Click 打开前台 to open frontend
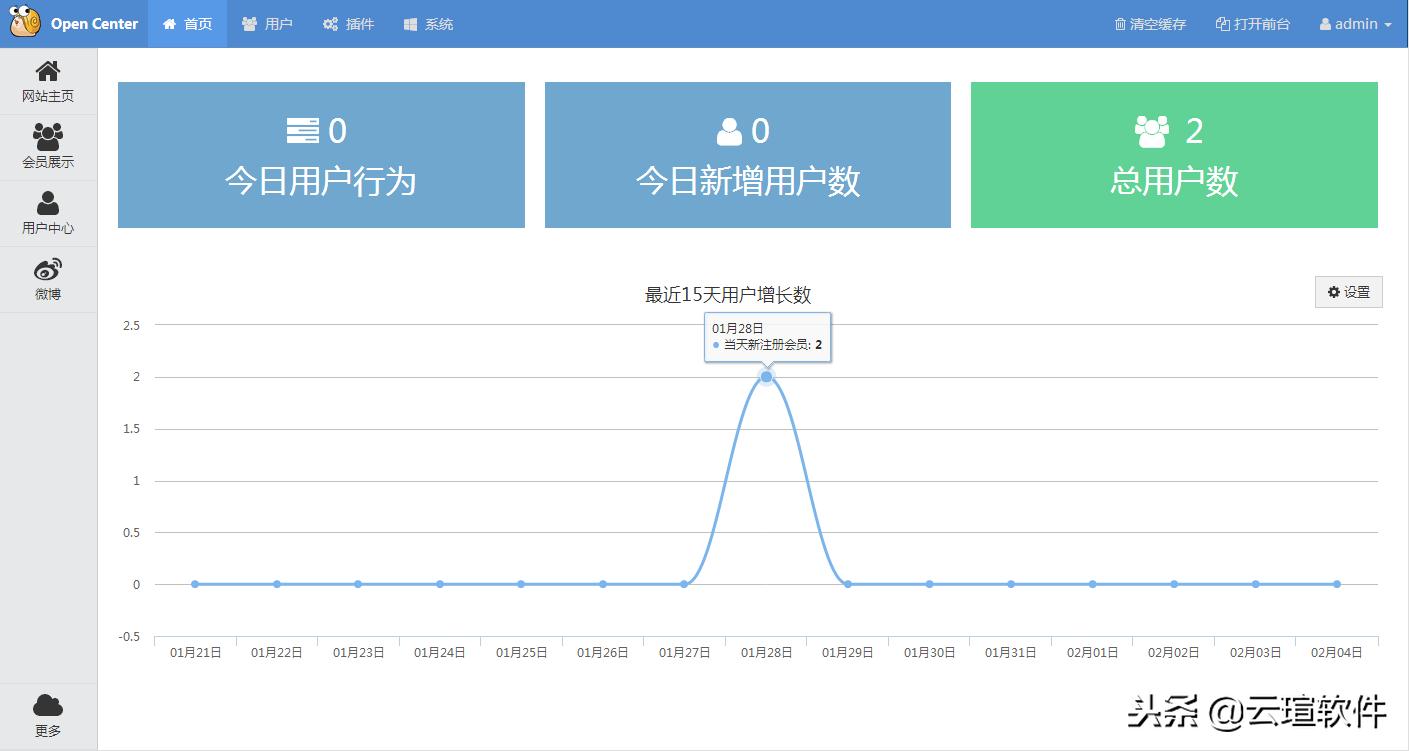 (1253, 24)
